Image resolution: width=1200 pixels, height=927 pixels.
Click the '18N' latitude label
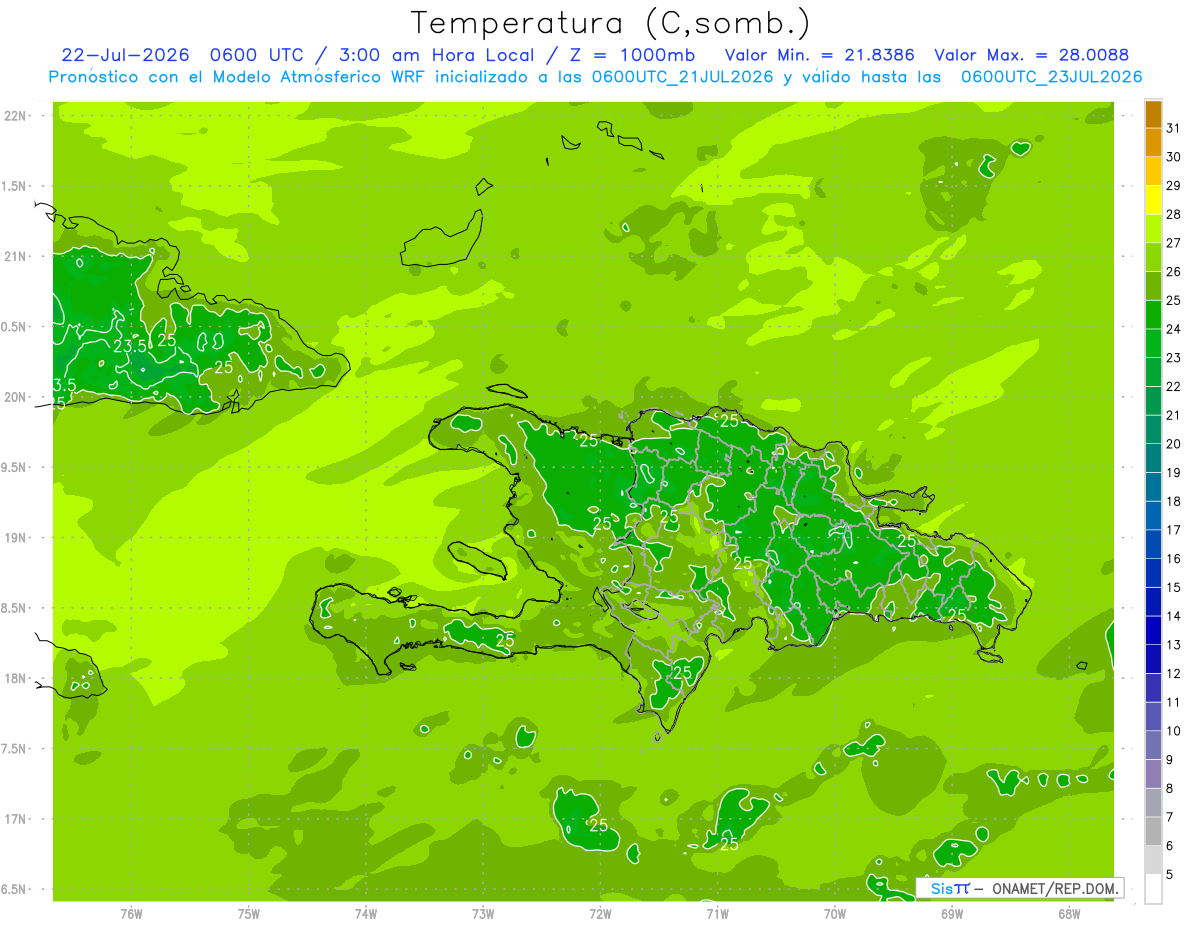[15, 679]
